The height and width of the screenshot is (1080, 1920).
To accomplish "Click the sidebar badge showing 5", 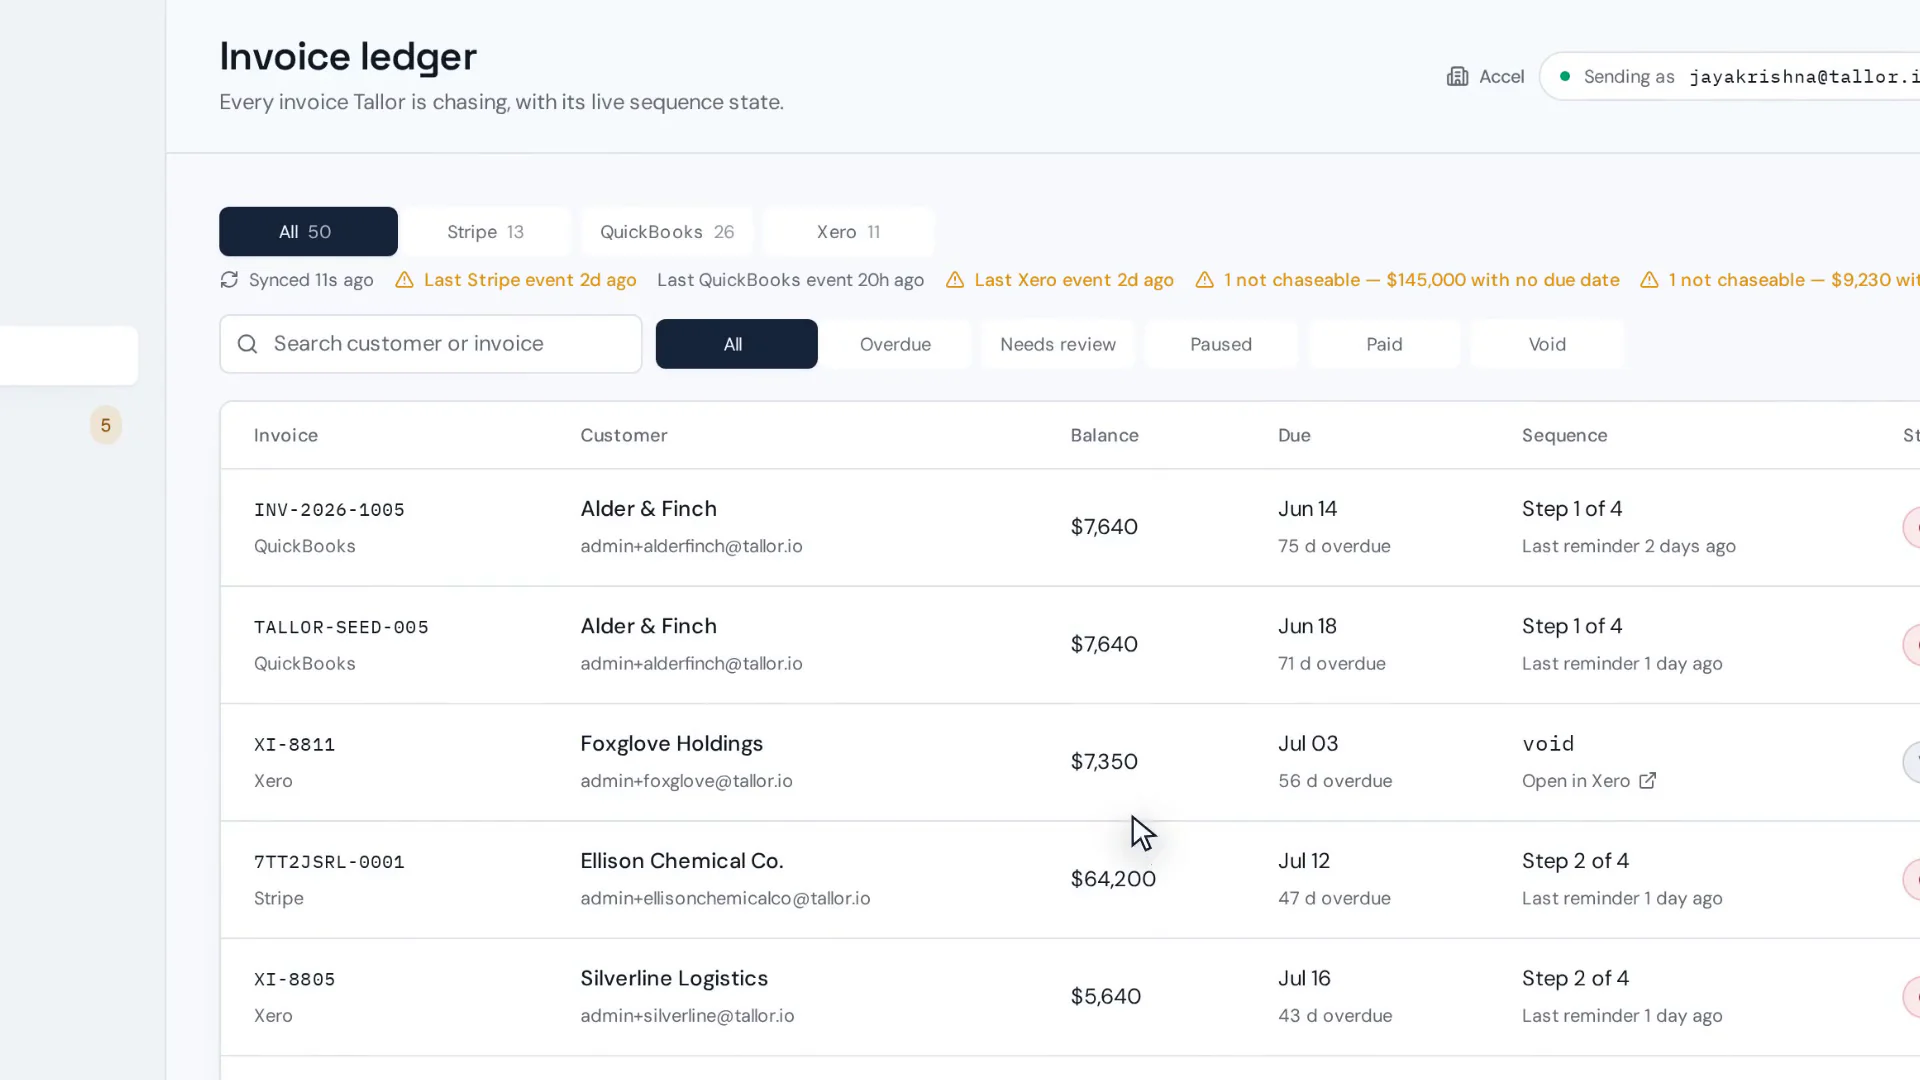I will 106,425.
